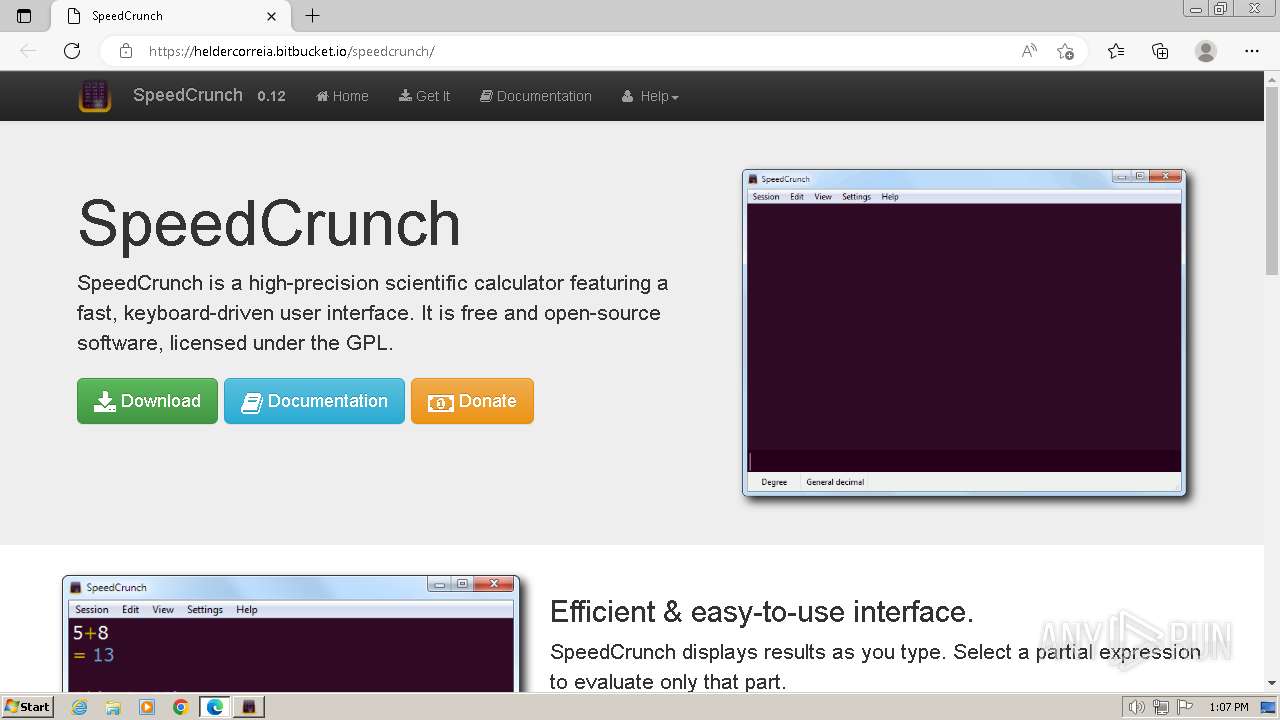Open the Windows Start button
This screenshot has width=1280, height=720.
pos(27,706)
